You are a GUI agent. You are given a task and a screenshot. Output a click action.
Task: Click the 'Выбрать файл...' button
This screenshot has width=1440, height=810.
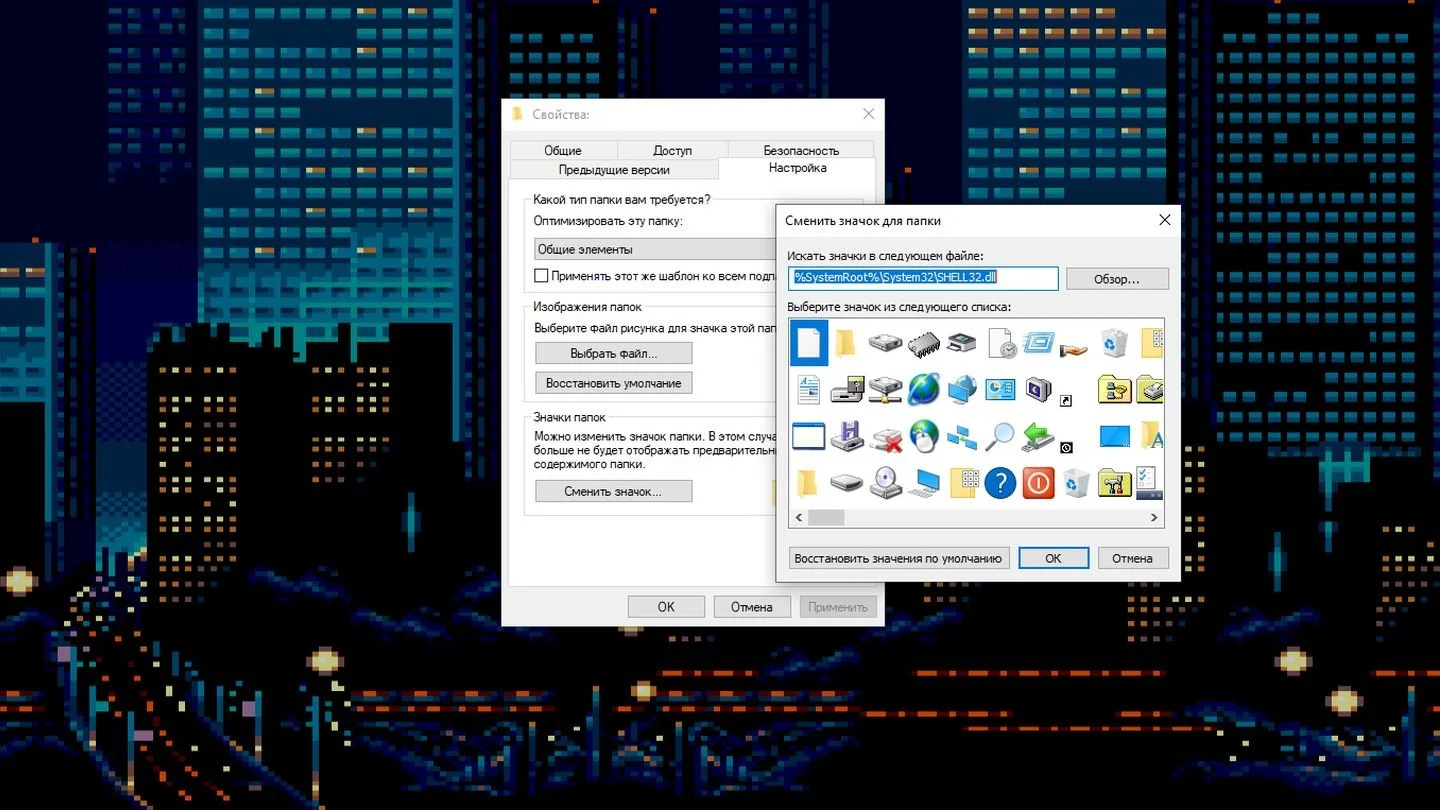tap(614, 353)
